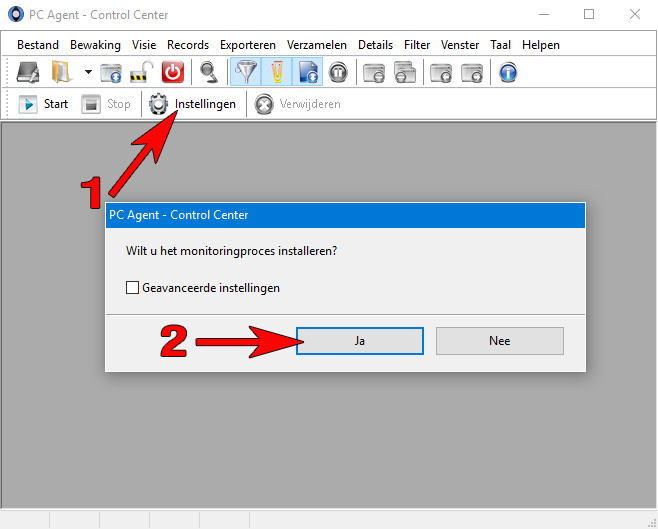Viewport: 658px width, 529px height.
Task: Open the Details menu
Action: click(375, 44)
